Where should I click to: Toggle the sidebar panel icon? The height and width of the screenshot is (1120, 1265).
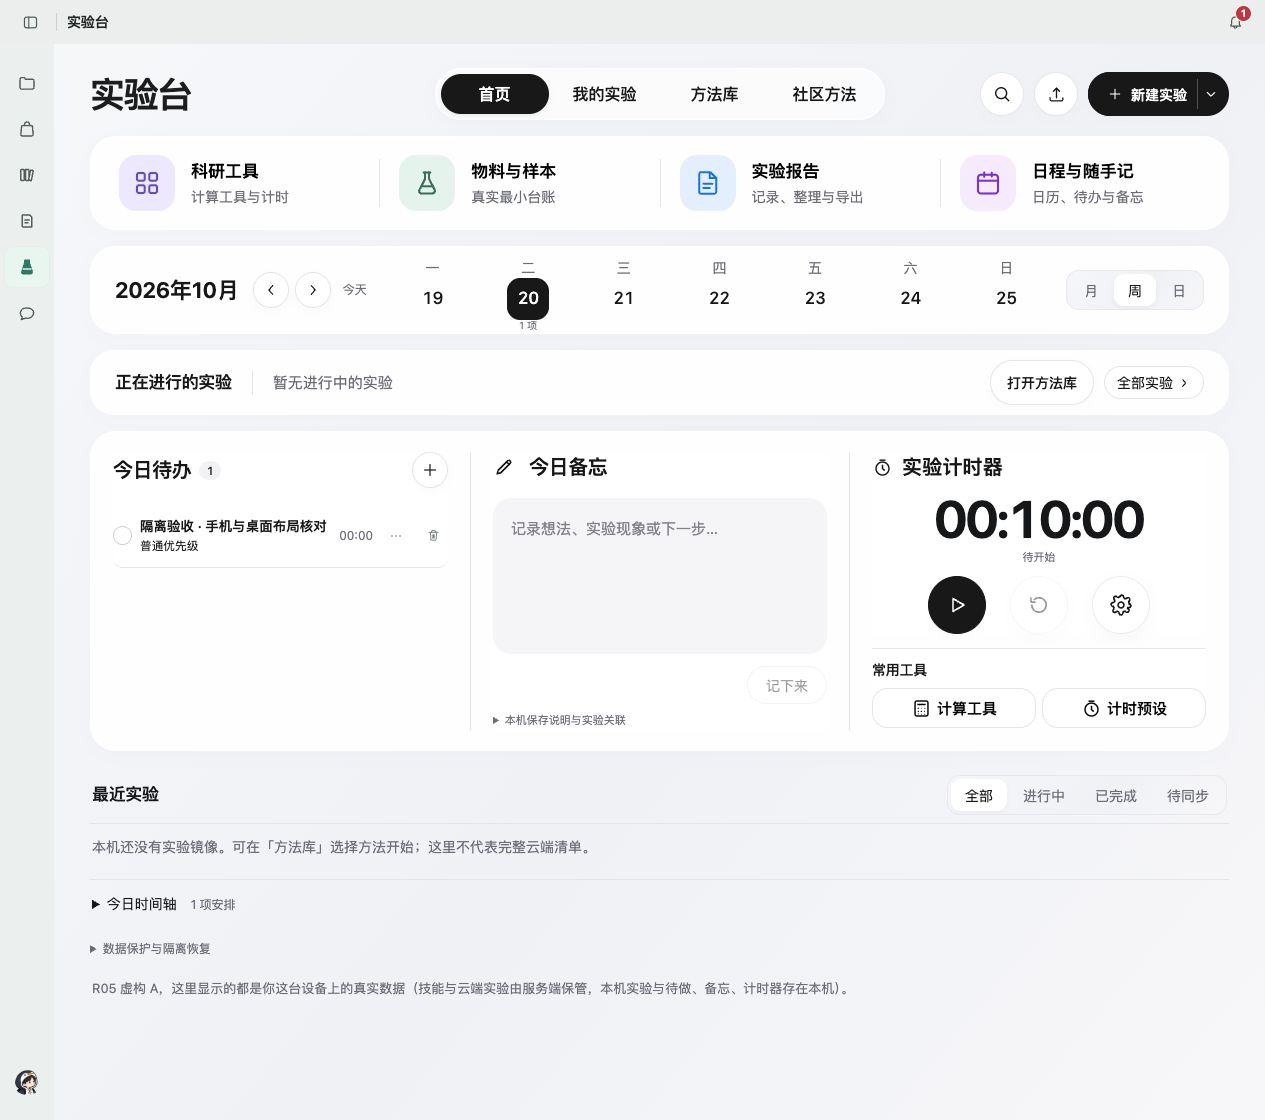(30, 22)
